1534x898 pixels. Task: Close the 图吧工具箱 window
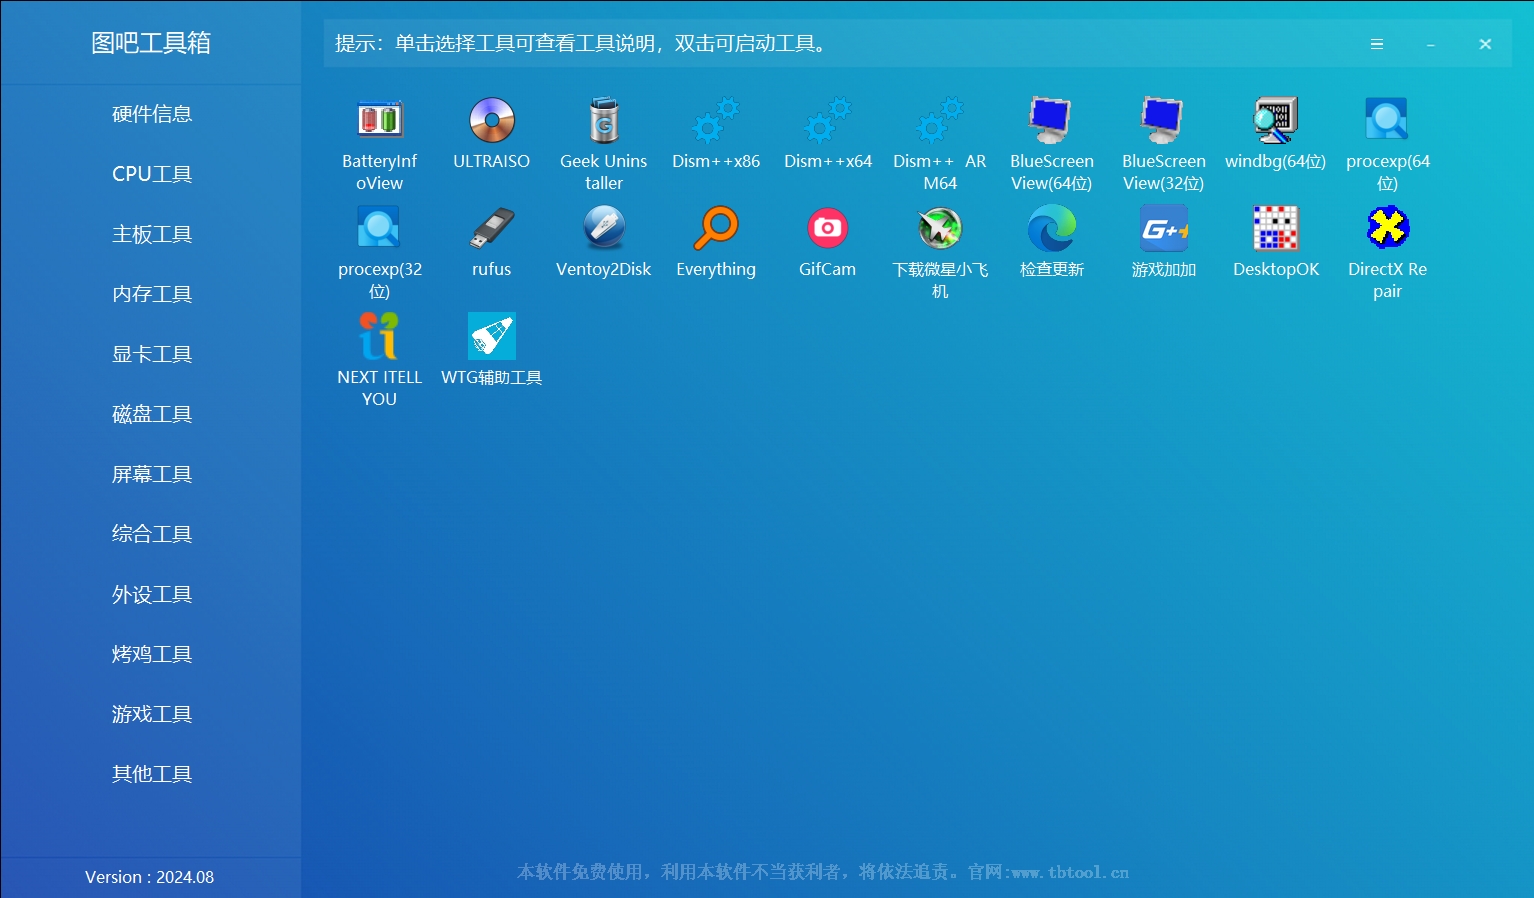(x=1485, y=44)
